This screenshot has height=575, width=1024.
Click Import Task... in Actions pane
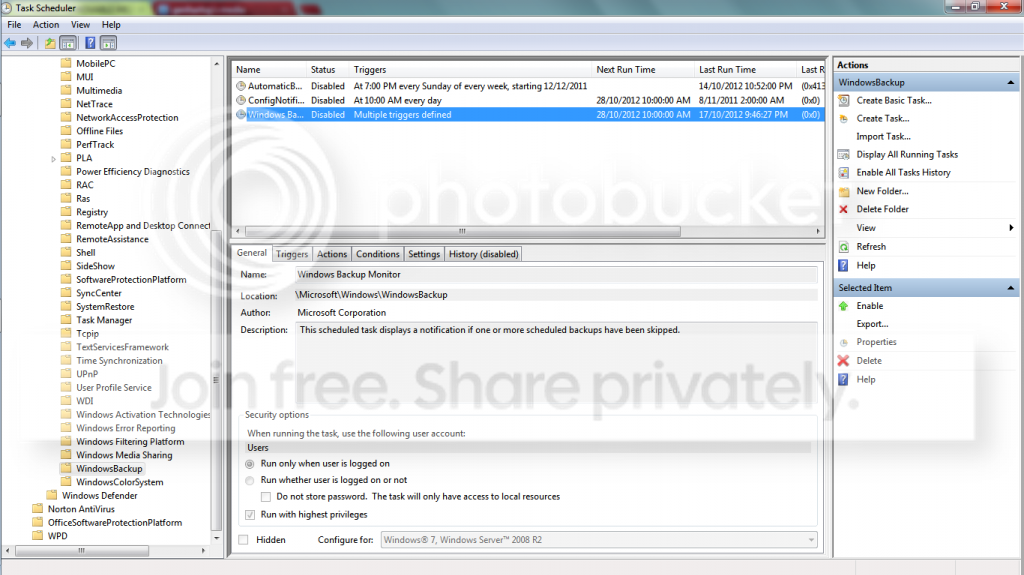883,137
